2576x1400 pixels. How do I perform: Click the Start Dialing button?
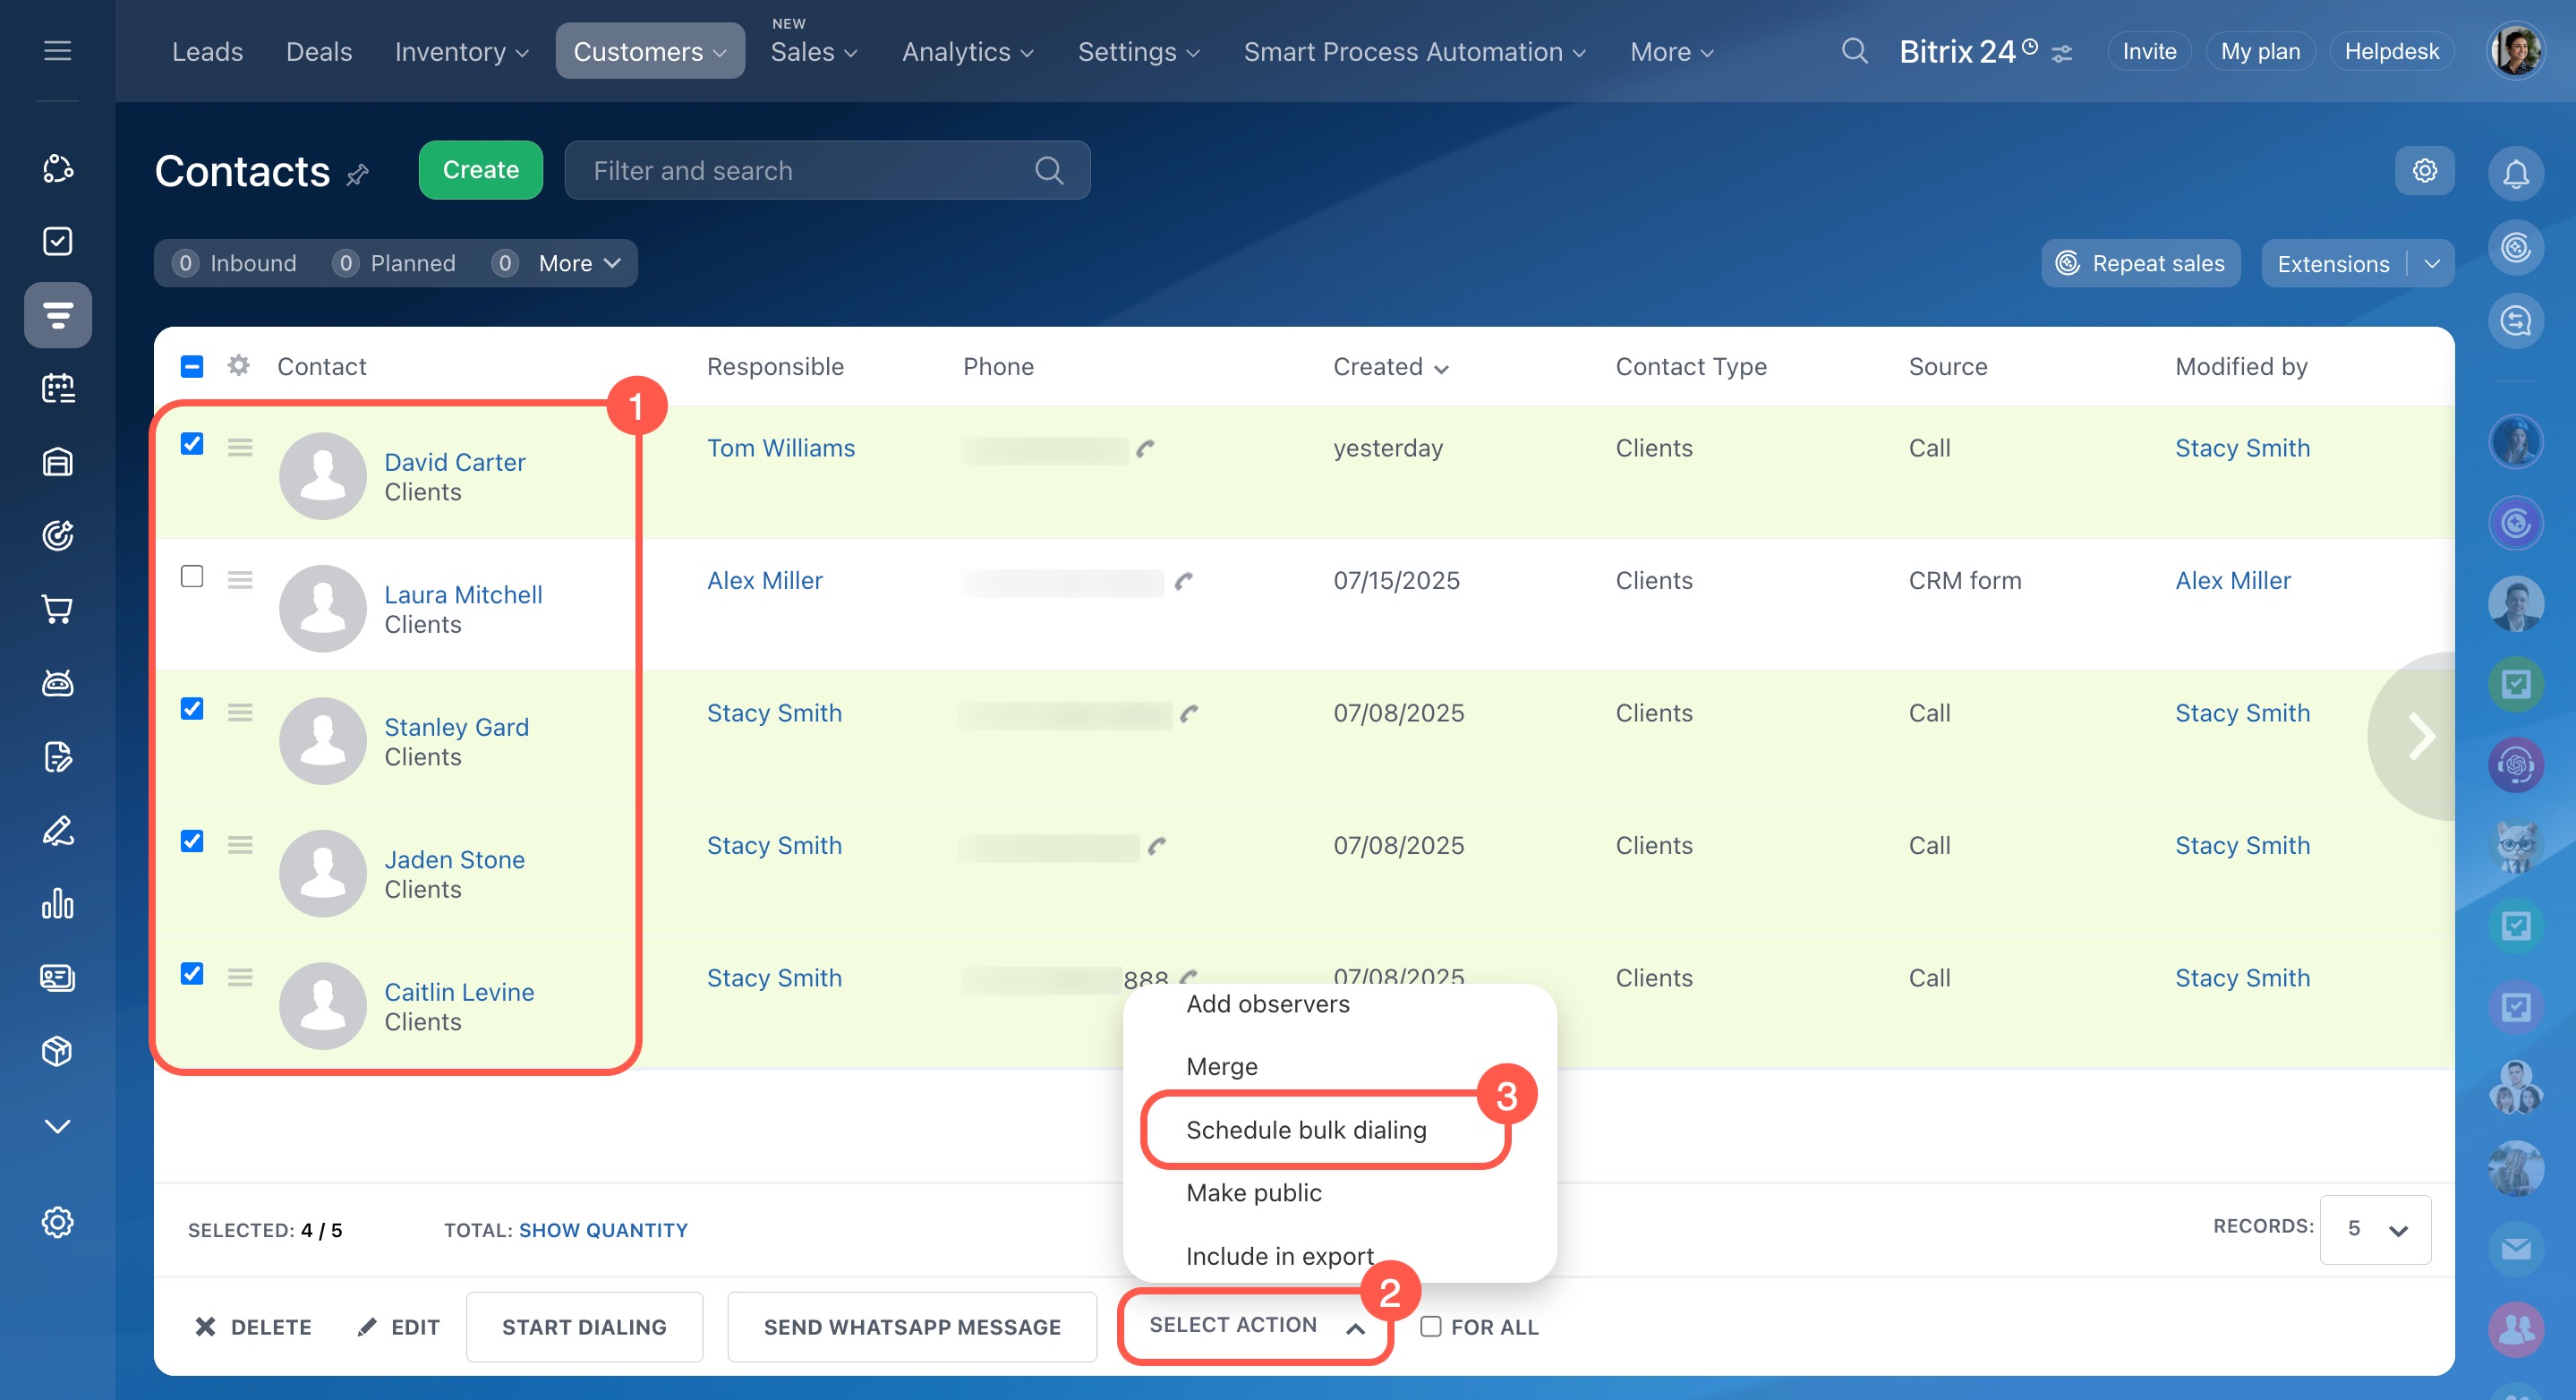point(584,1326)
